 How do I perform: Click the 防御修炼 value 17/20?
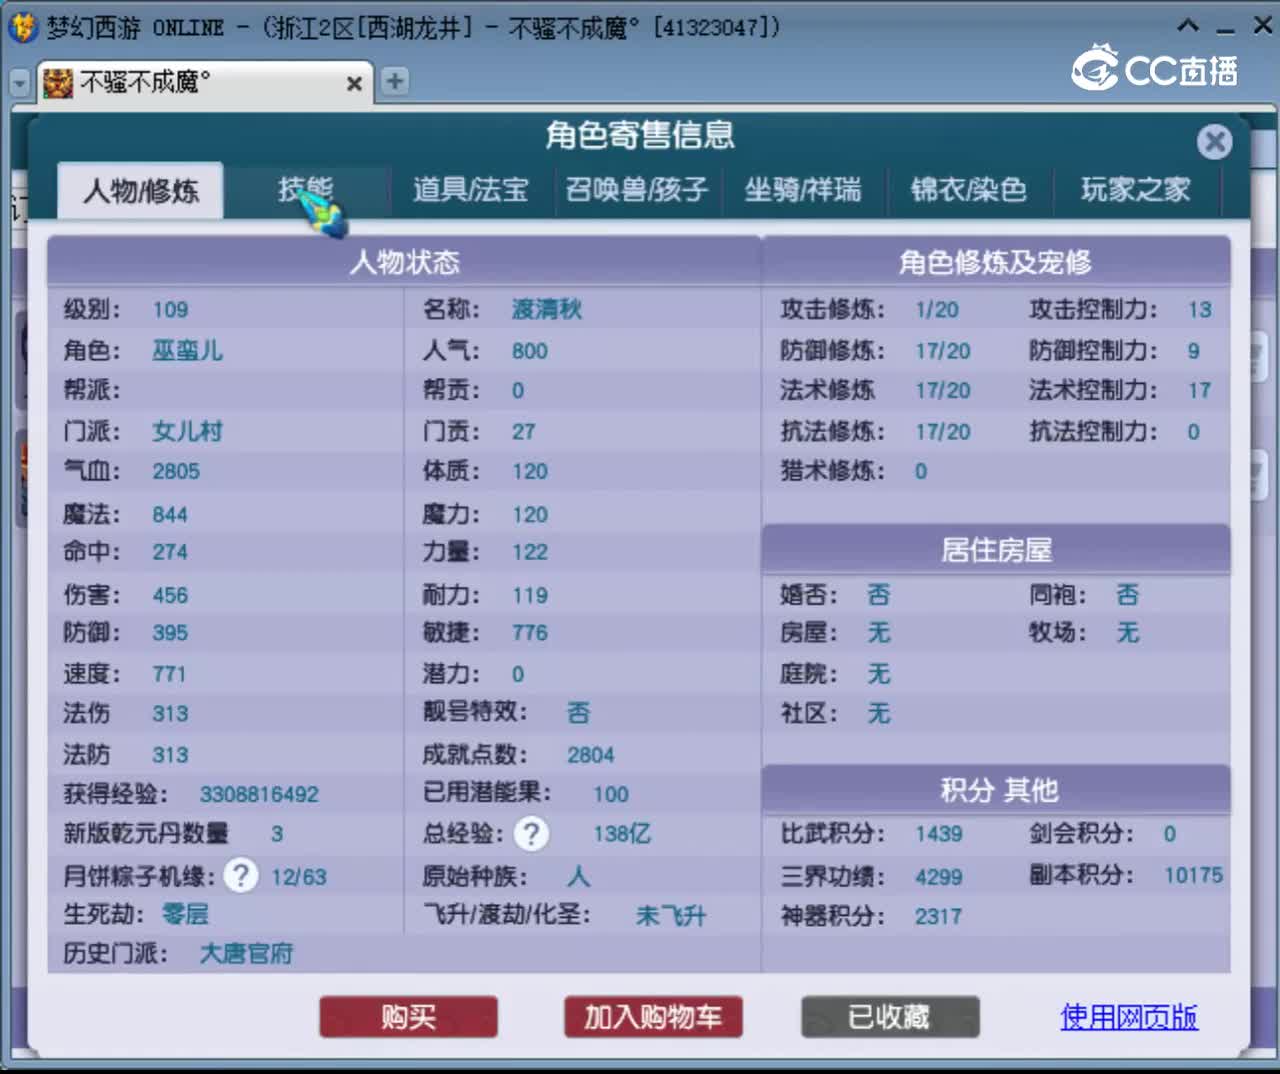943,351
